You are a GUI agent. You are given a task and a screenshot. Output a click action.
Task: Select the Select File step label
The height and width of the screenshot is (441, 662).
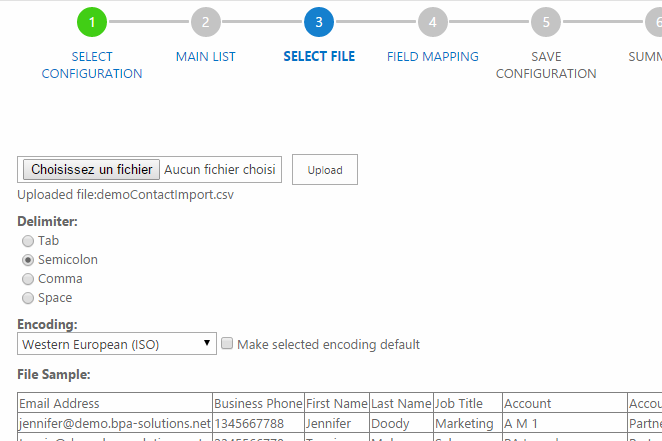(x=319, y=57)
